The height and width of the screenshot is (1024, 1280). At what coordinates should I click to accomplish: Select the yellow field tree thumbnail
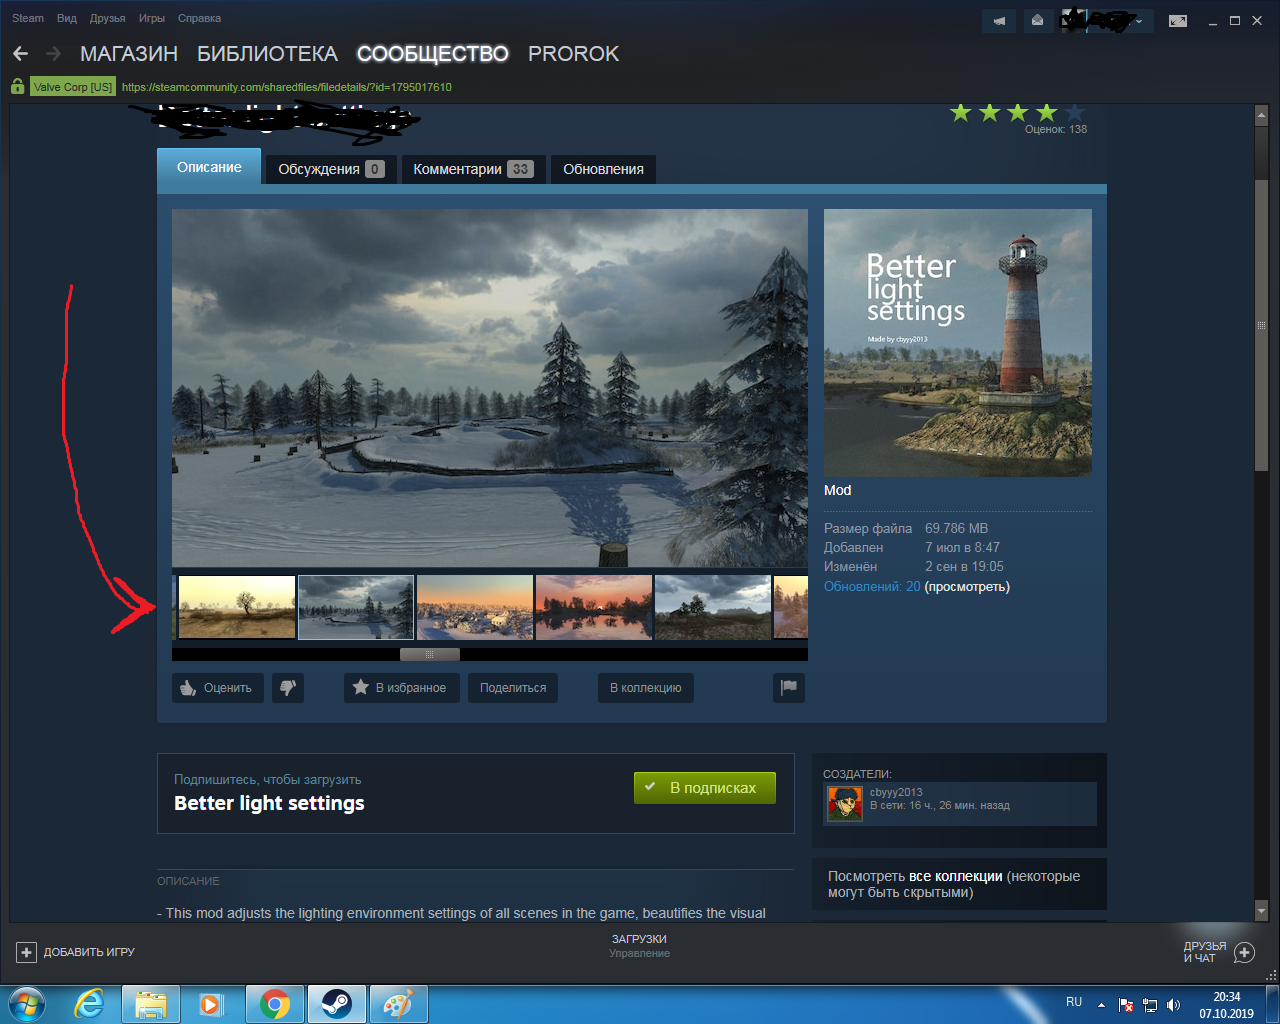click(237, 607)
